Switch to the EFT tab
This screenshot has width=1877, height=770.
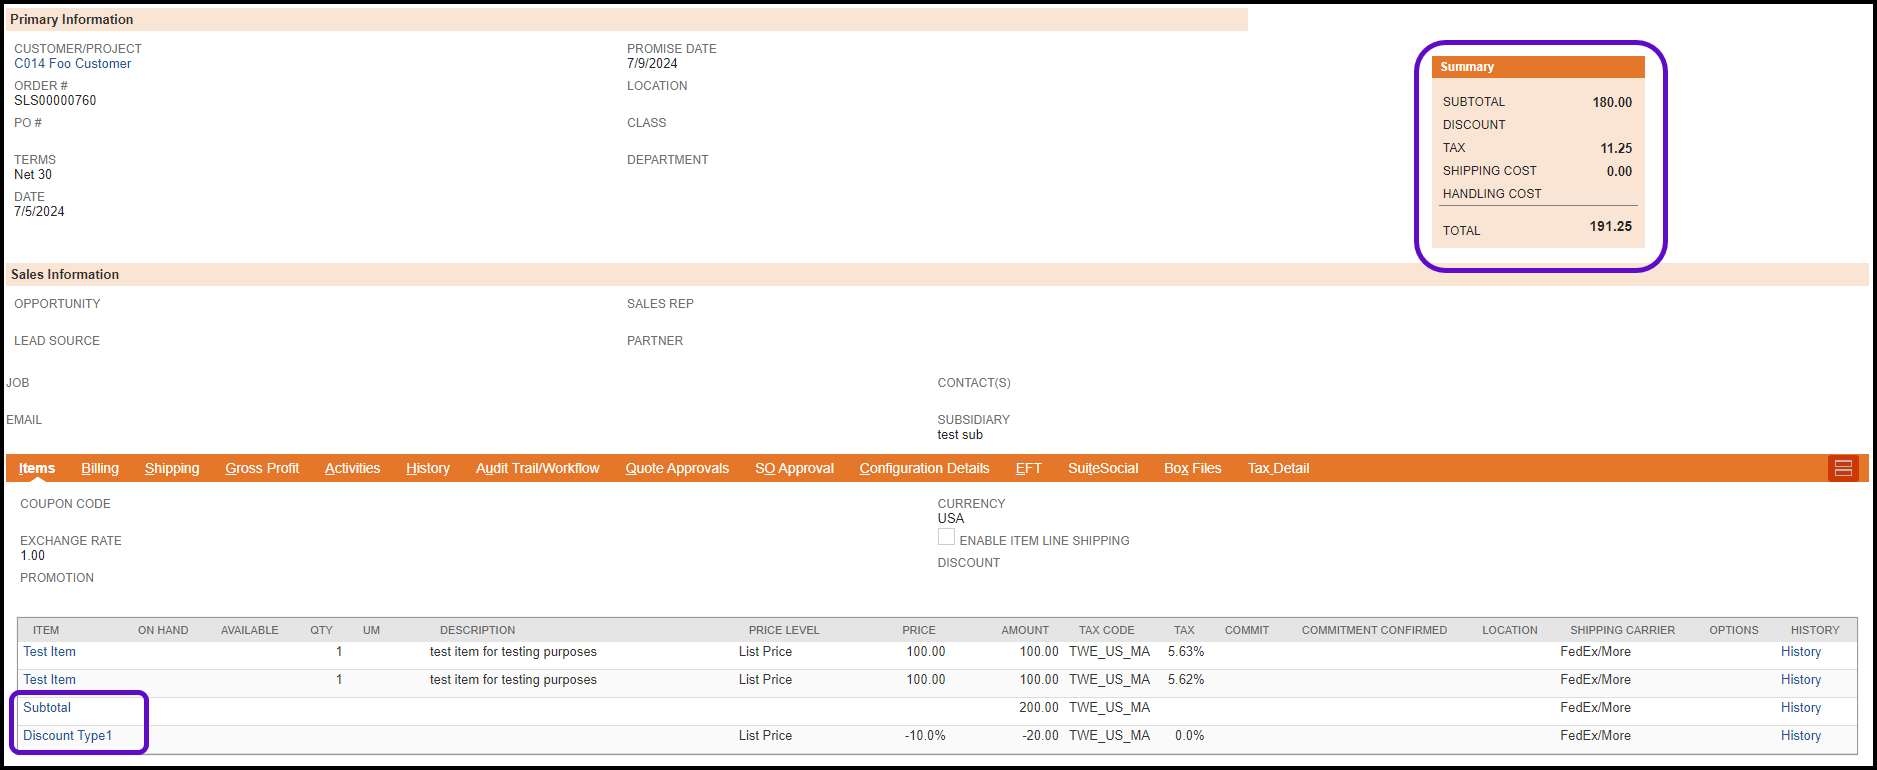1028,468
